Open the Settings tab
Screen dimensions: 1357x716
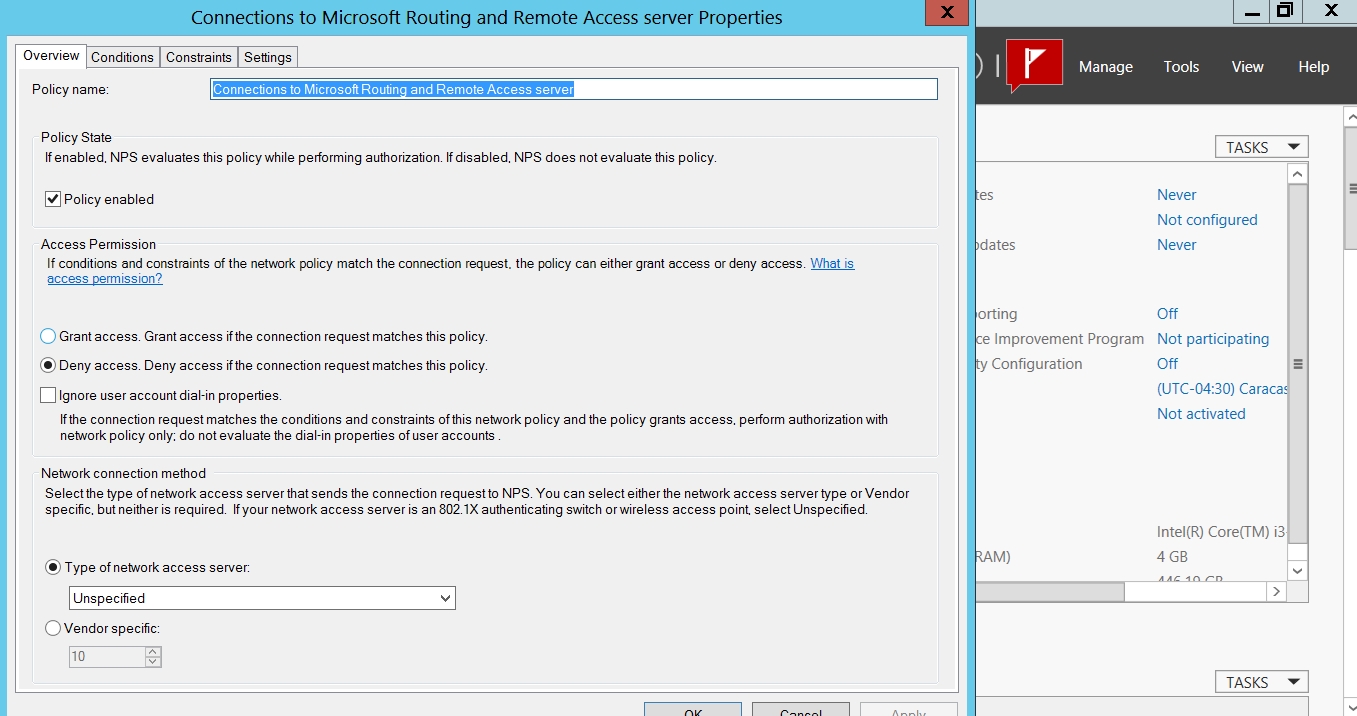coord(267,57)
